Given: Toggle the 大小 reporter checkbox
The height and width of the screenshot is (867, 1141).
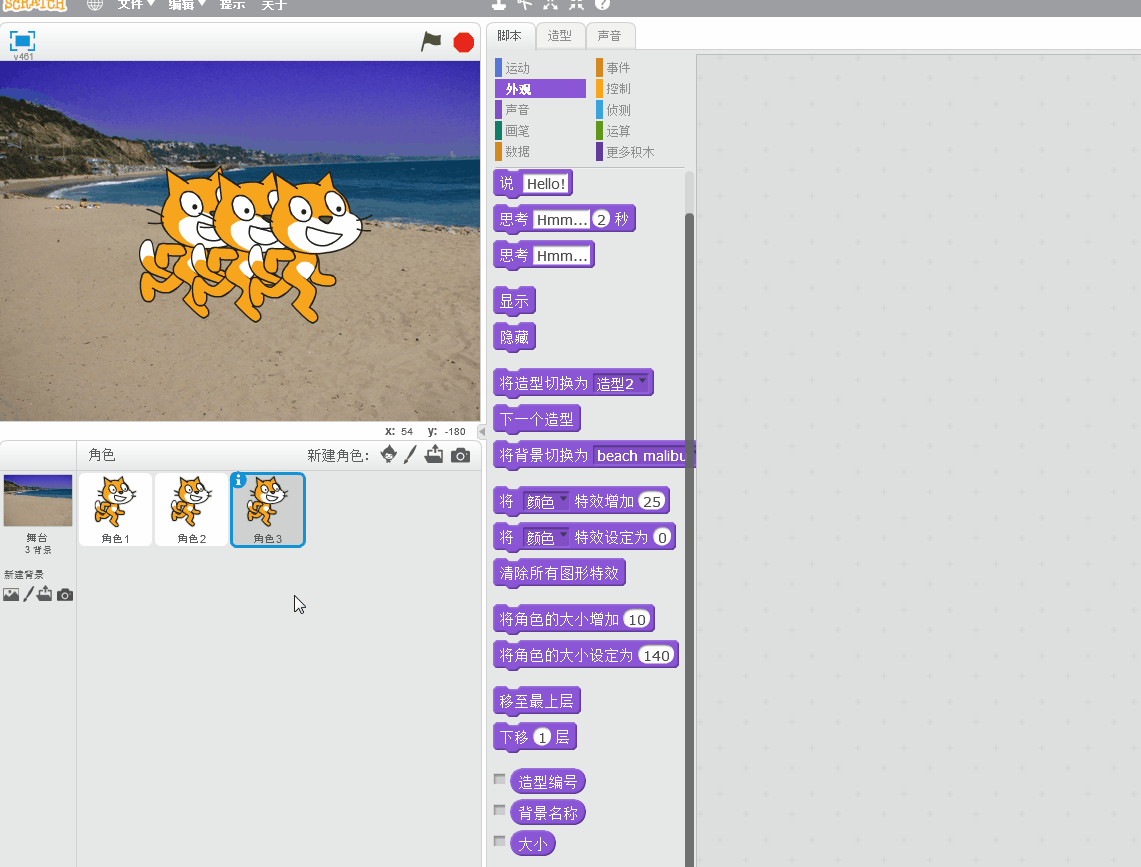Looking at the screenshot, I should [x=499, y=841].
